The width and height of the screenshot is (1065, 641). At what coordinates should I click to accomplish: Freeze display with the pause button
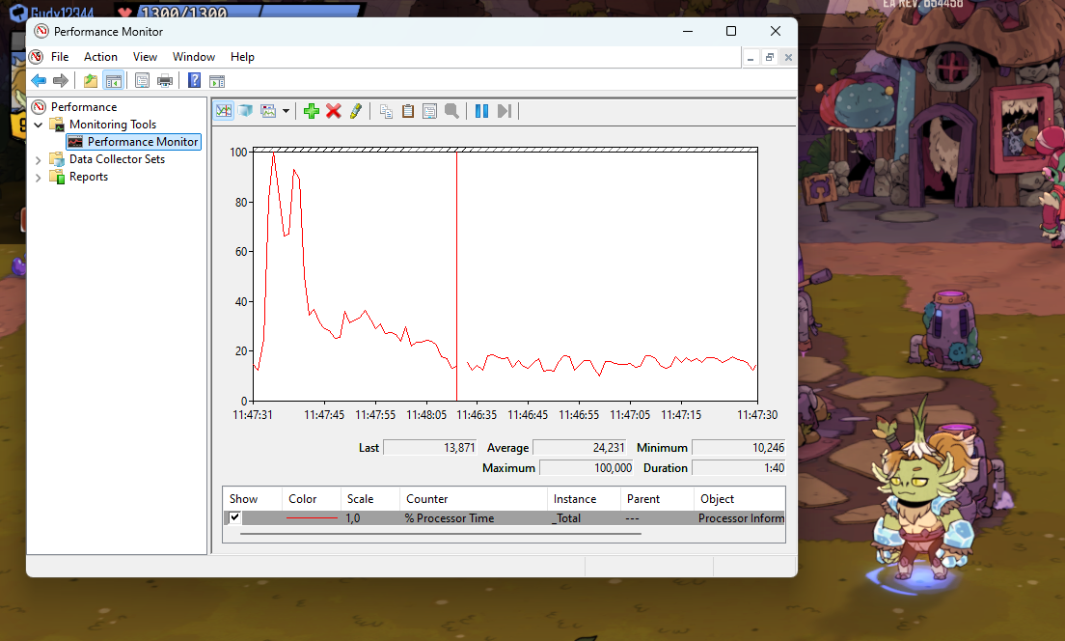[x=481, y=111]
